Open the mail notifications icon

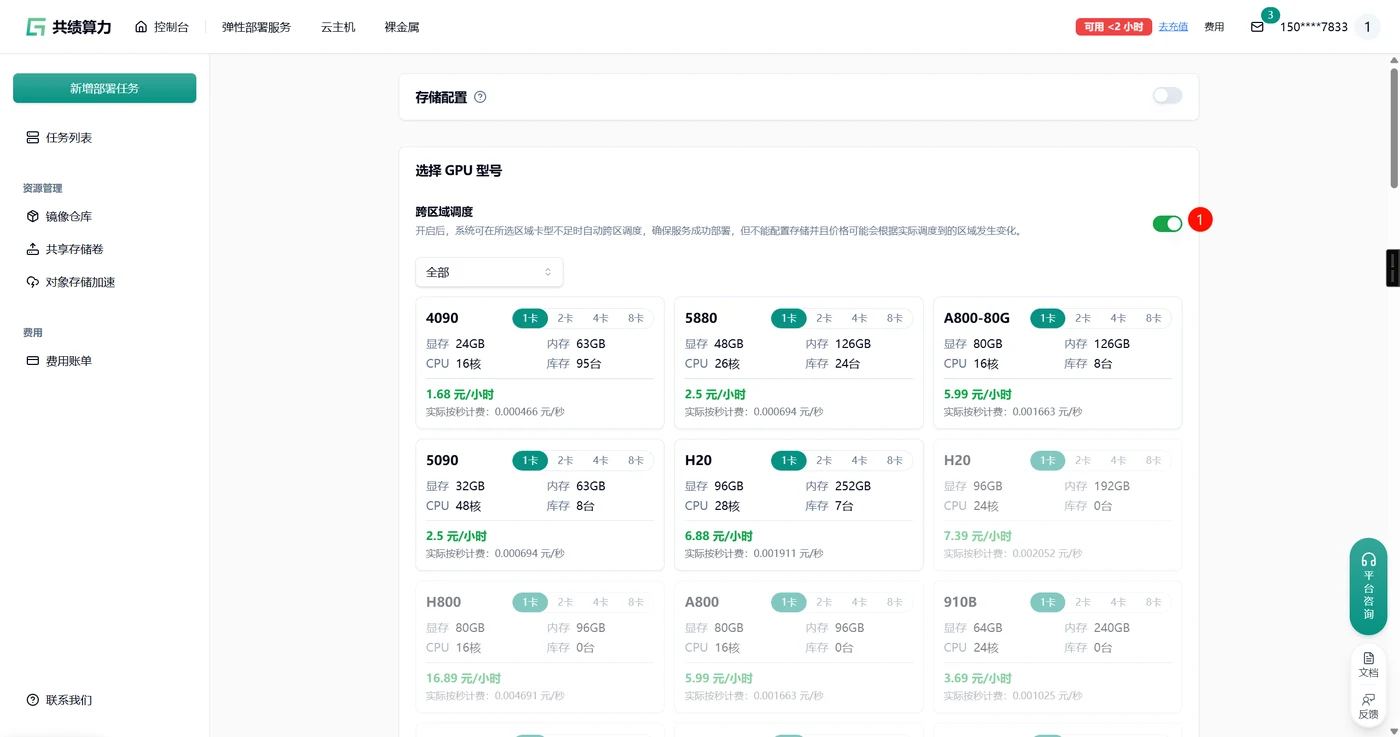pyautogui.click(x=1257, y=27)
